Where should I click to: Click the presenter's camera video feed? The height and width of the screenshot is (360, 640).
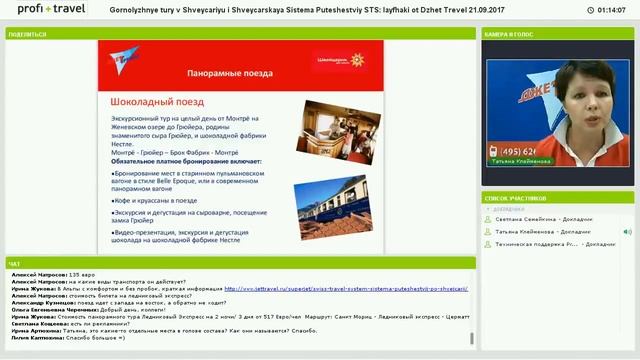[x=558, y=113]
